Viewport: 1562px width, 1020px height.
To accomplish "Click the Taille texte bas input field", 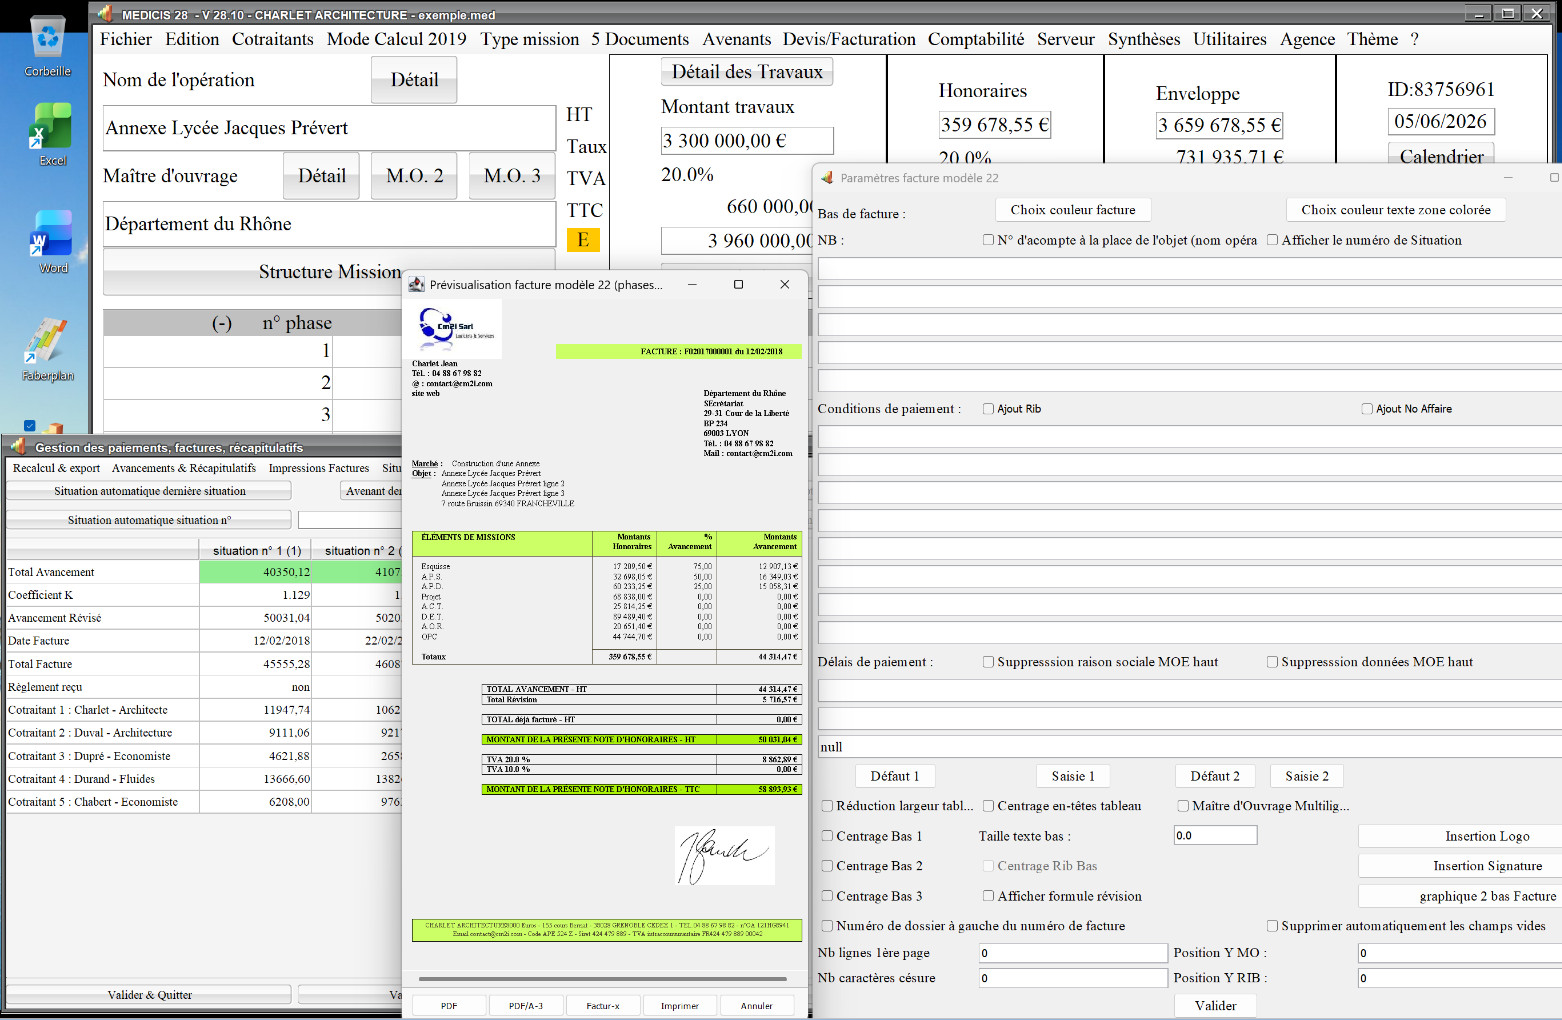I will click(x=1215, y=836).
